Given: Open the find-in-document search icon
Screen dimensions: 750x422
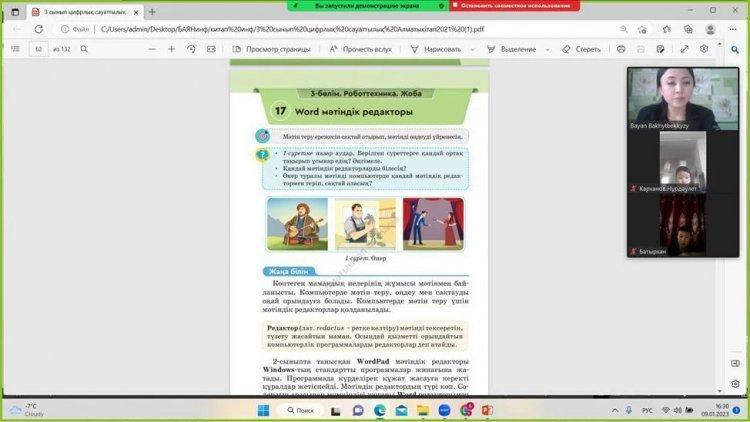Looking at the screenshot, I should tap(84, 49).
